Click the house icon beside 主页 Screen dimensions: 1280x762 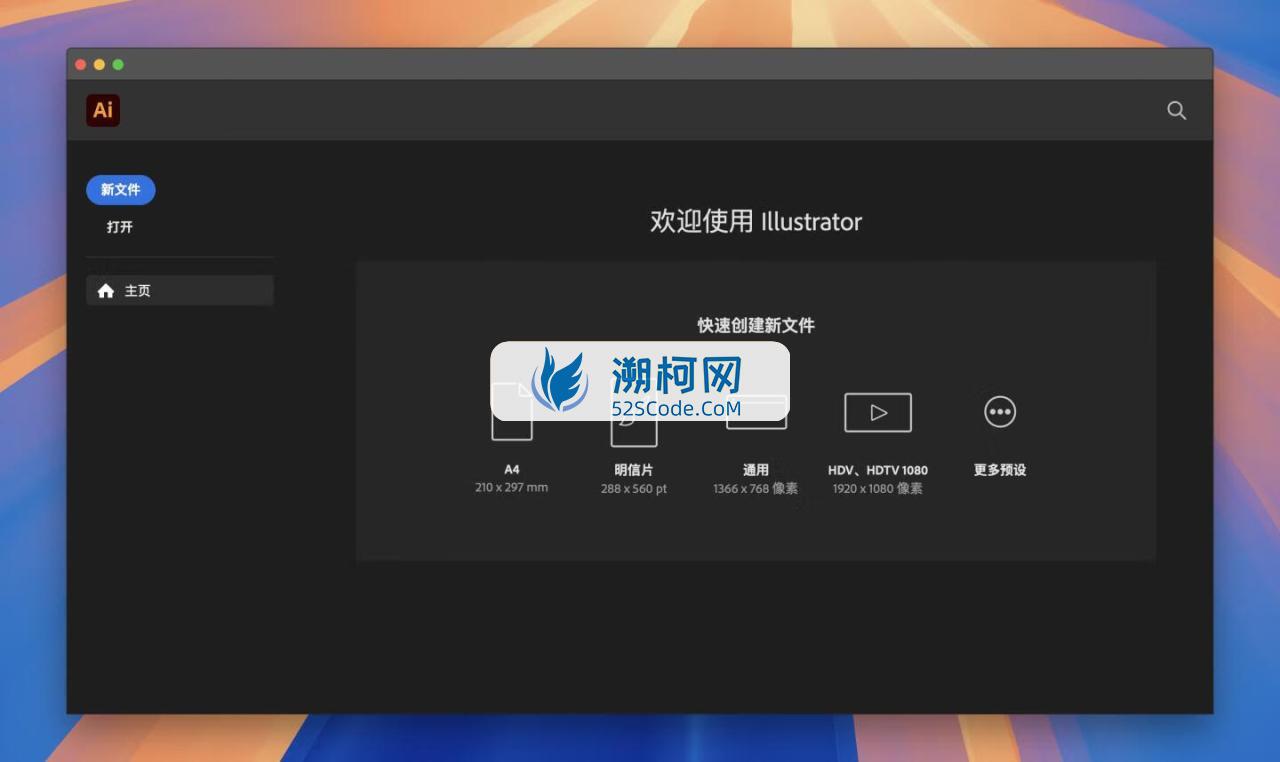[106, 291]
